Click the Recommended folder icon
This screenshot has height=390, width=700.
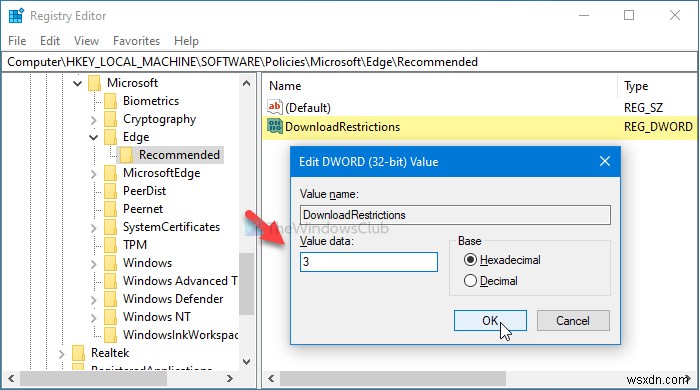coord(127,155)
